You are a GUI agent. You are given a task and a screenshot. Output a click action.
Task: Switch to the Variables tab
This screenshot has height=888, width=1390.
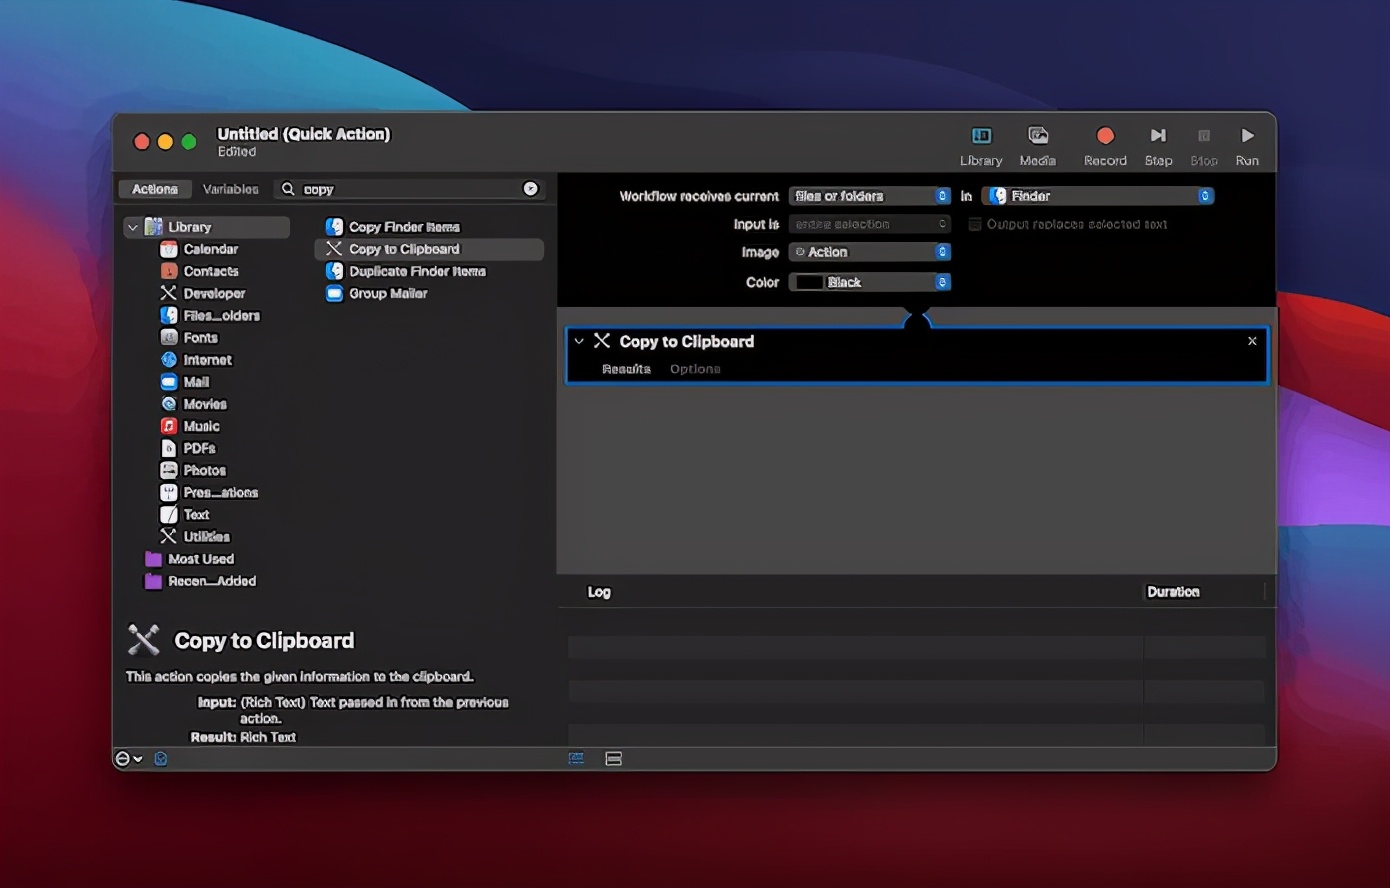[x=230, y=189]
